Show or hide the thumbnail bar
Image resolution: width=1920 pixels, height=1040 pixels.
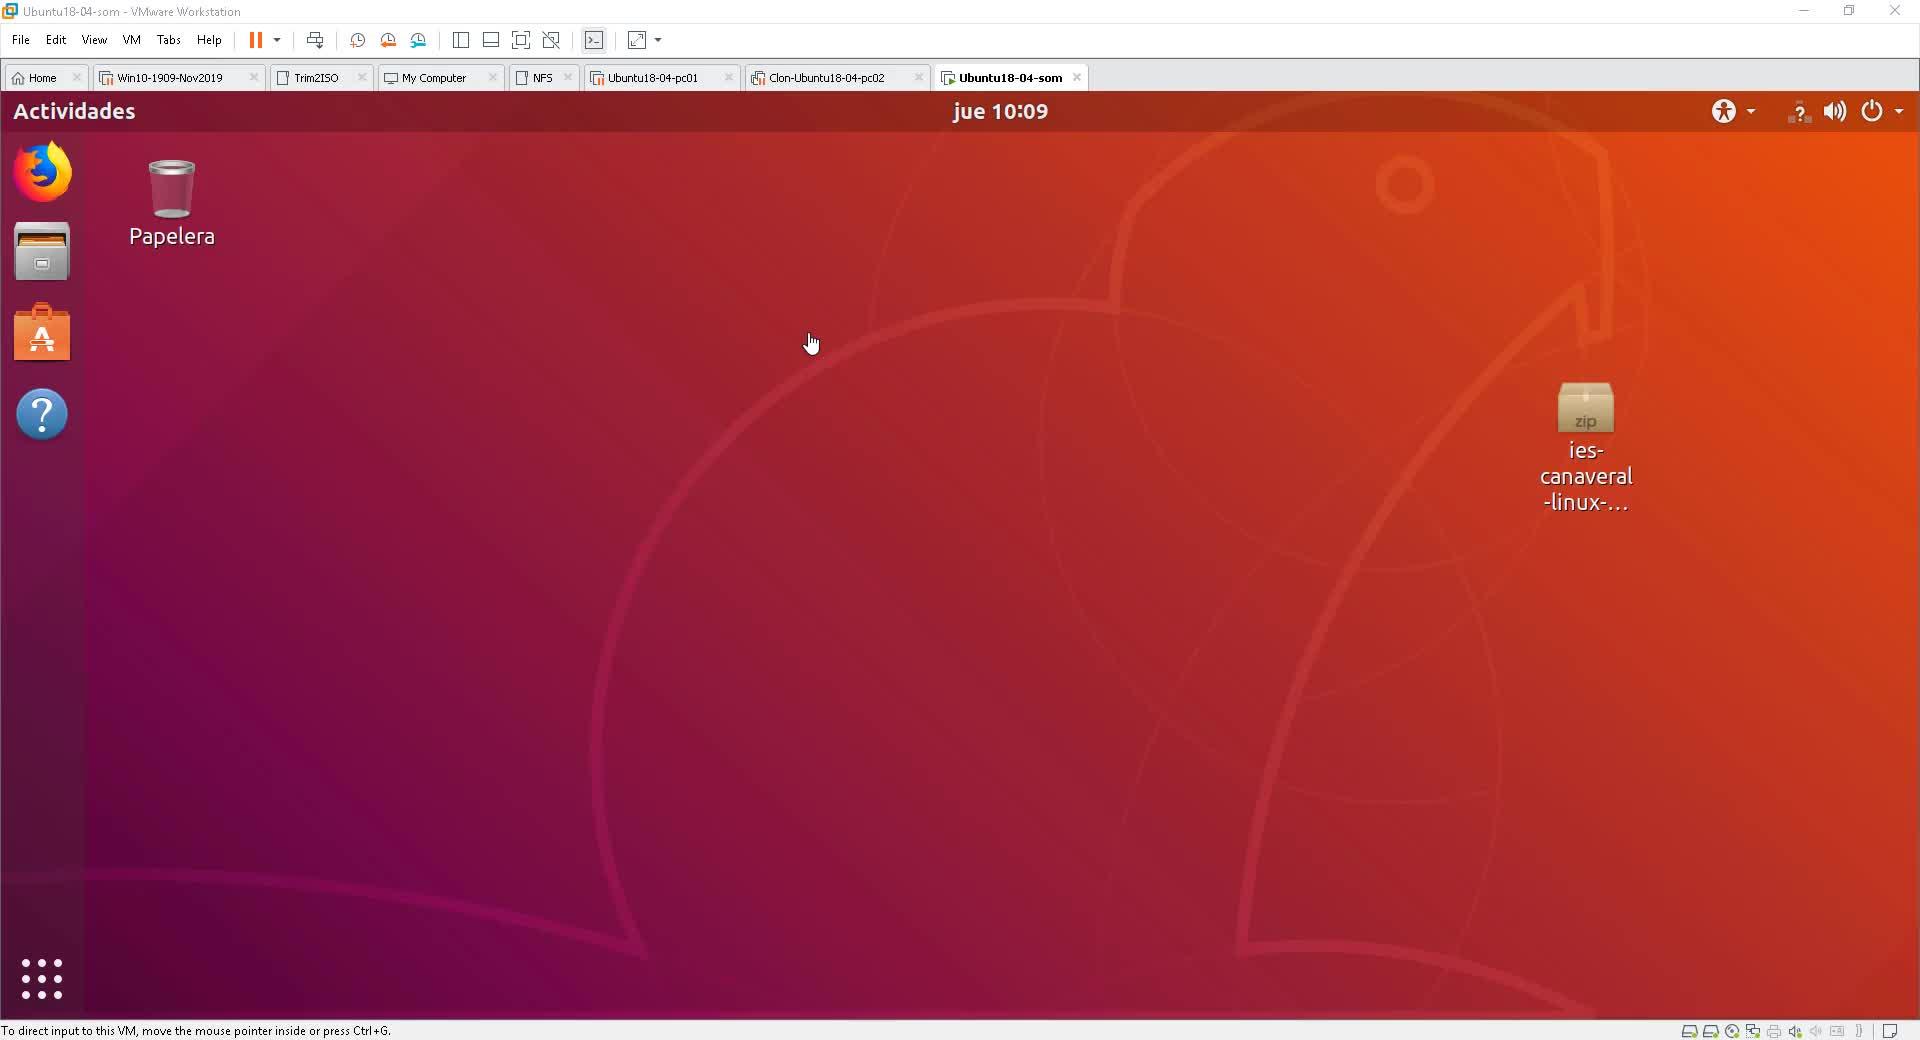point(491,40)
